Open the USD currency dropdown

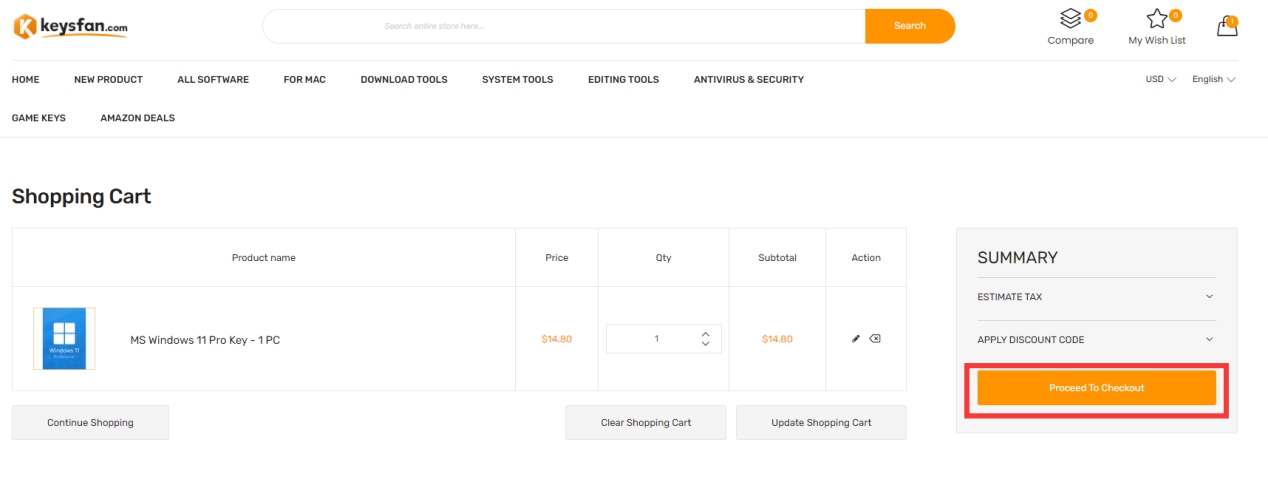point(1160,79)
